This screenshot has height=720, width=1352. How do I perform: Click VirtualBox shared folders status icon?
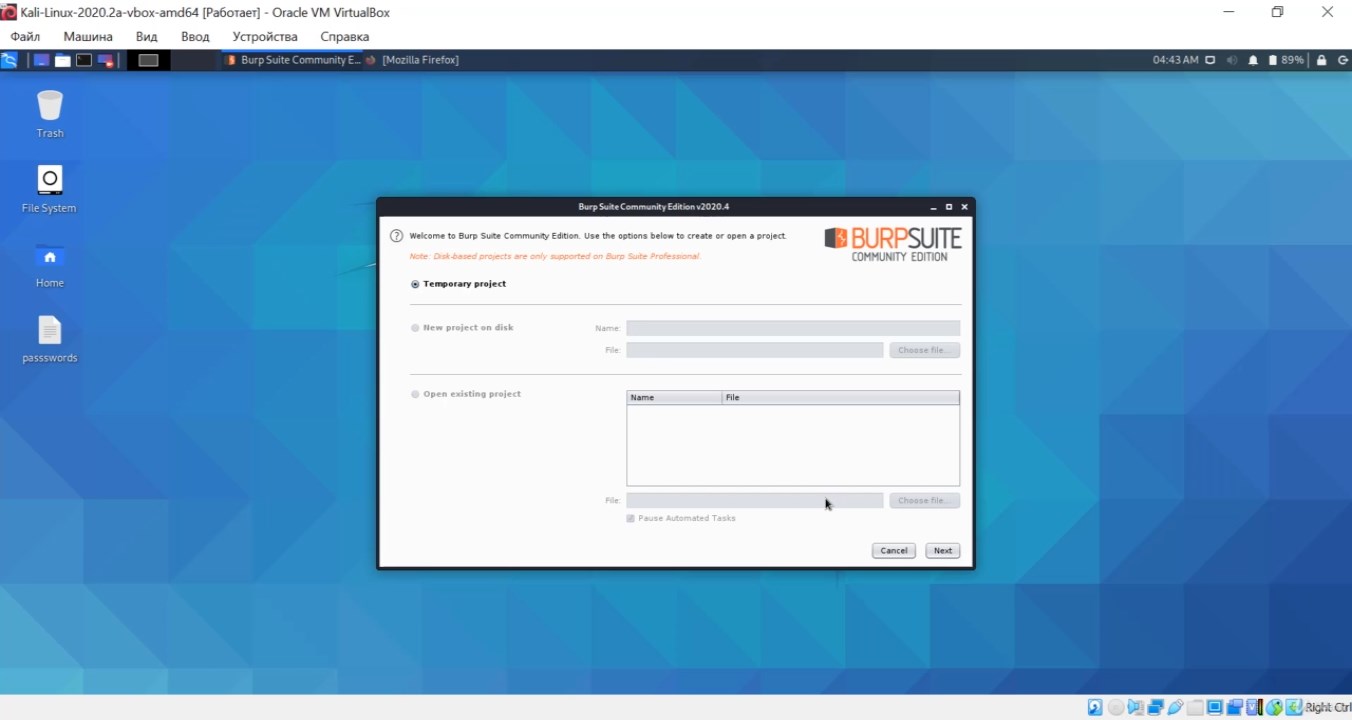[x=1195, y=708]
